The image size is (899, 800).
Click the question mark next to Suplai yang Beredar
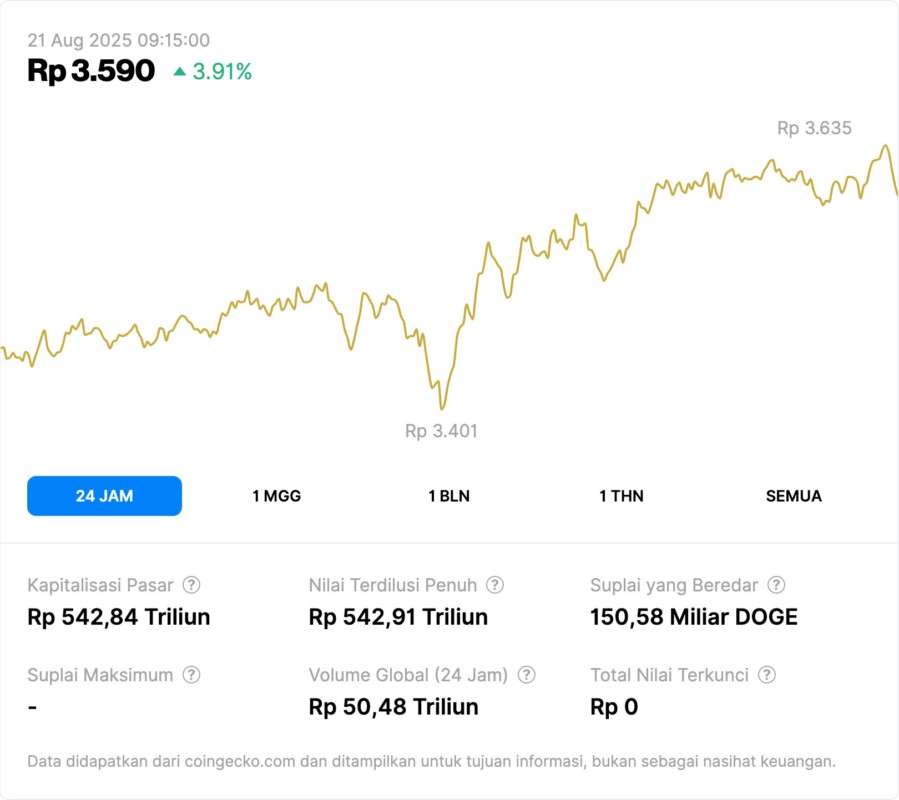(x=776, y=585)
